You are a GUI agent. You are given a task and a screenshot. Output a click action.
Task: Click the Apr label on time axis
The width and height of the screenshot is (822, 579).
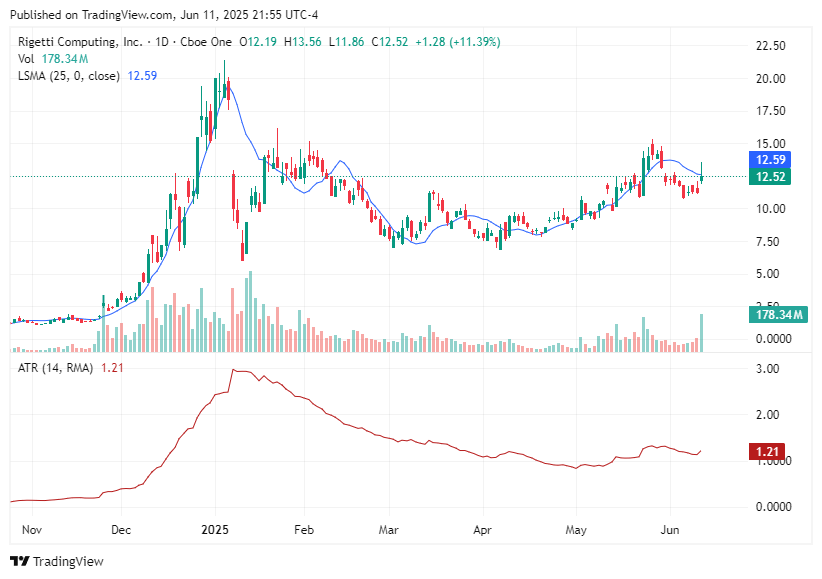[x=482, y=530]
